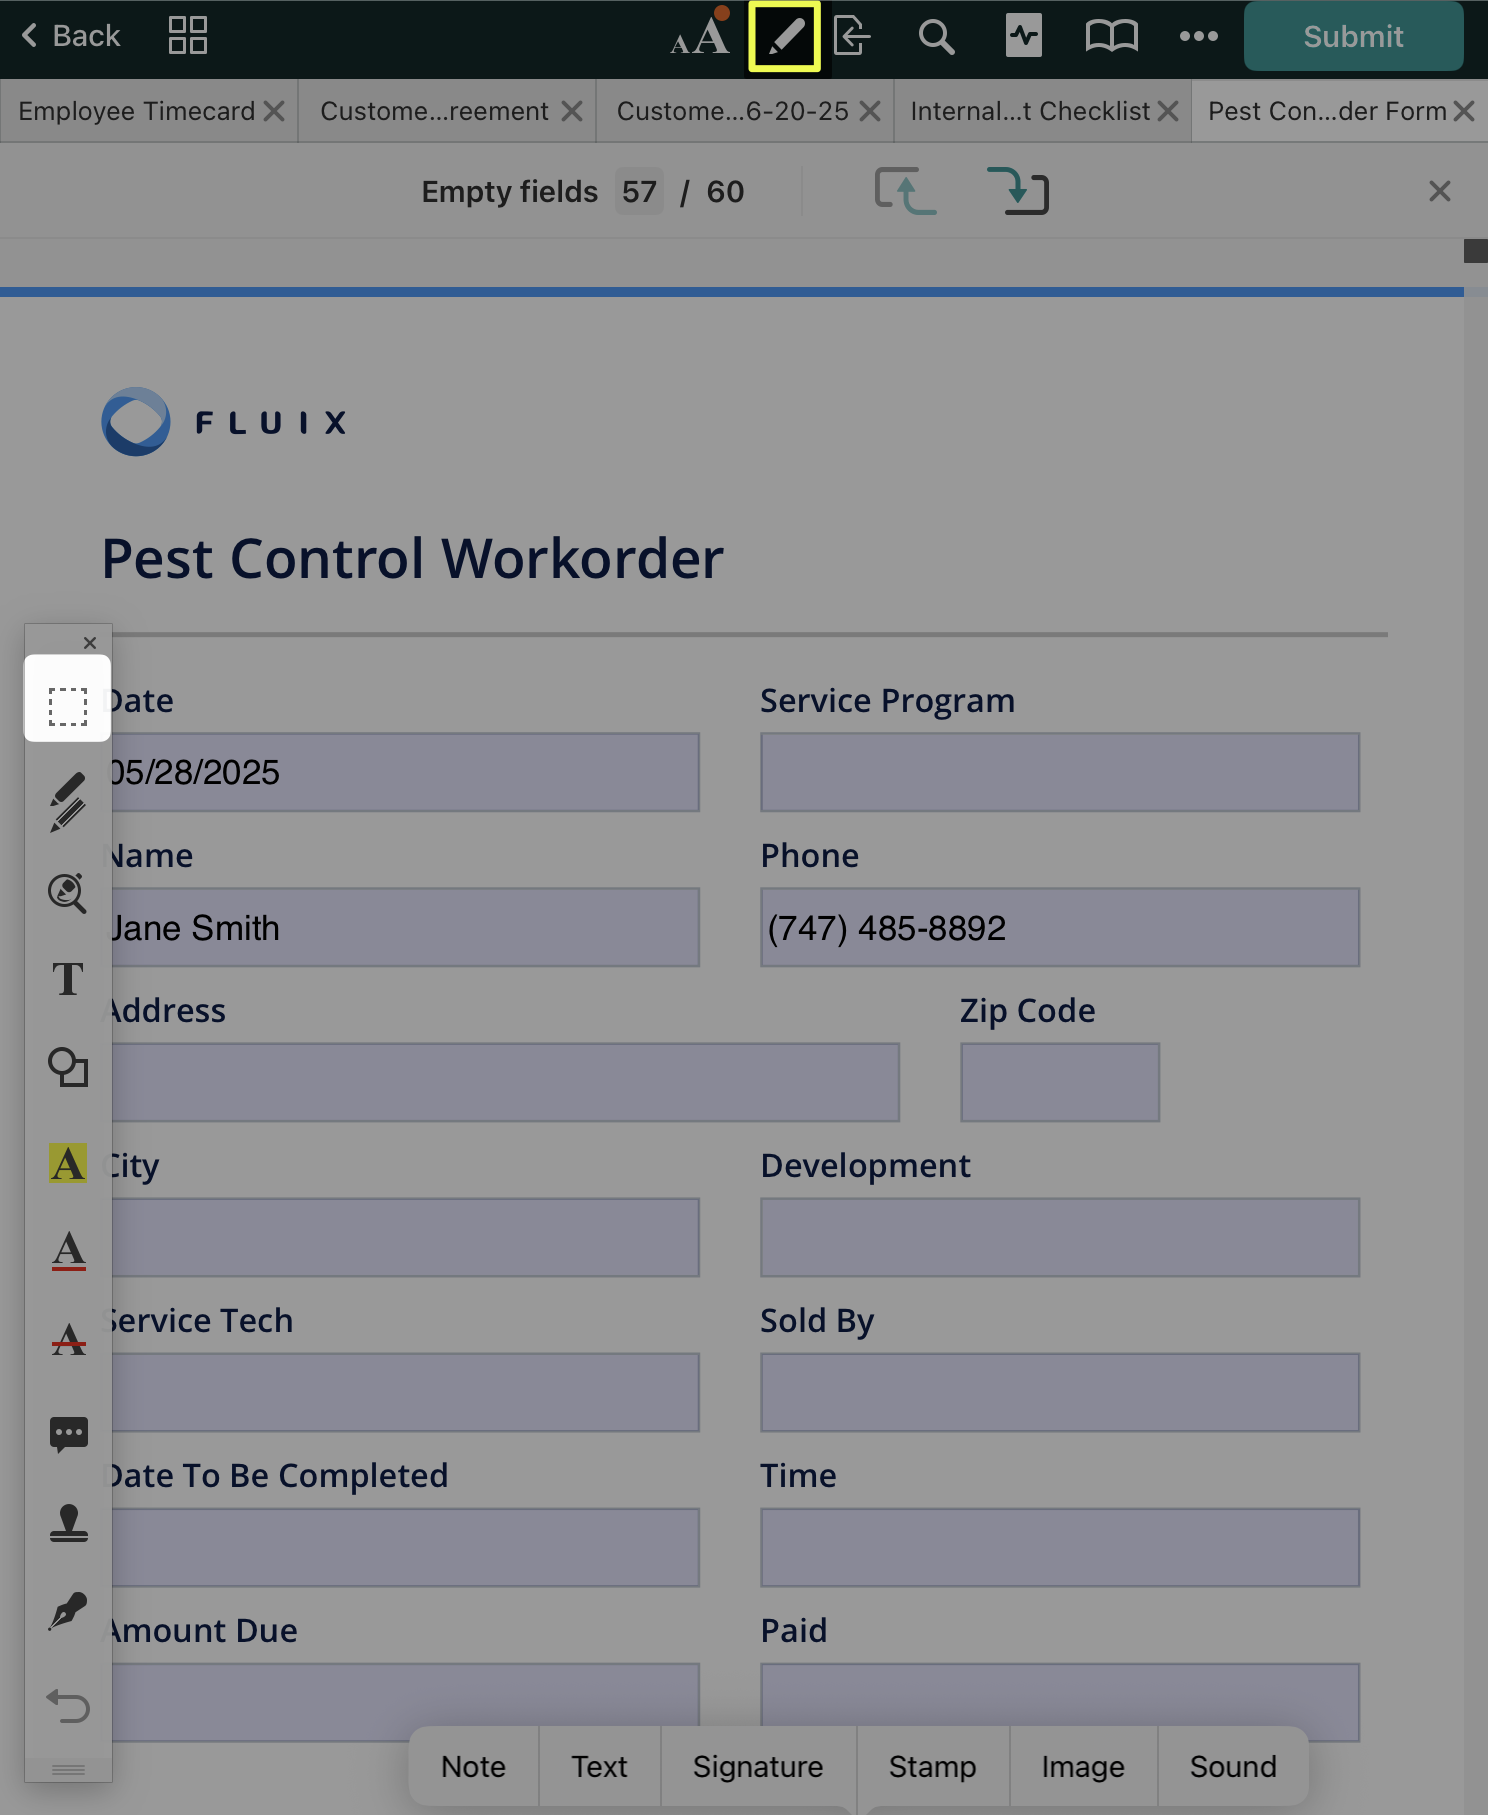1488x1815 pixels.
Task: Open the document thumbnails grid view
Action: tap(188, 36)
